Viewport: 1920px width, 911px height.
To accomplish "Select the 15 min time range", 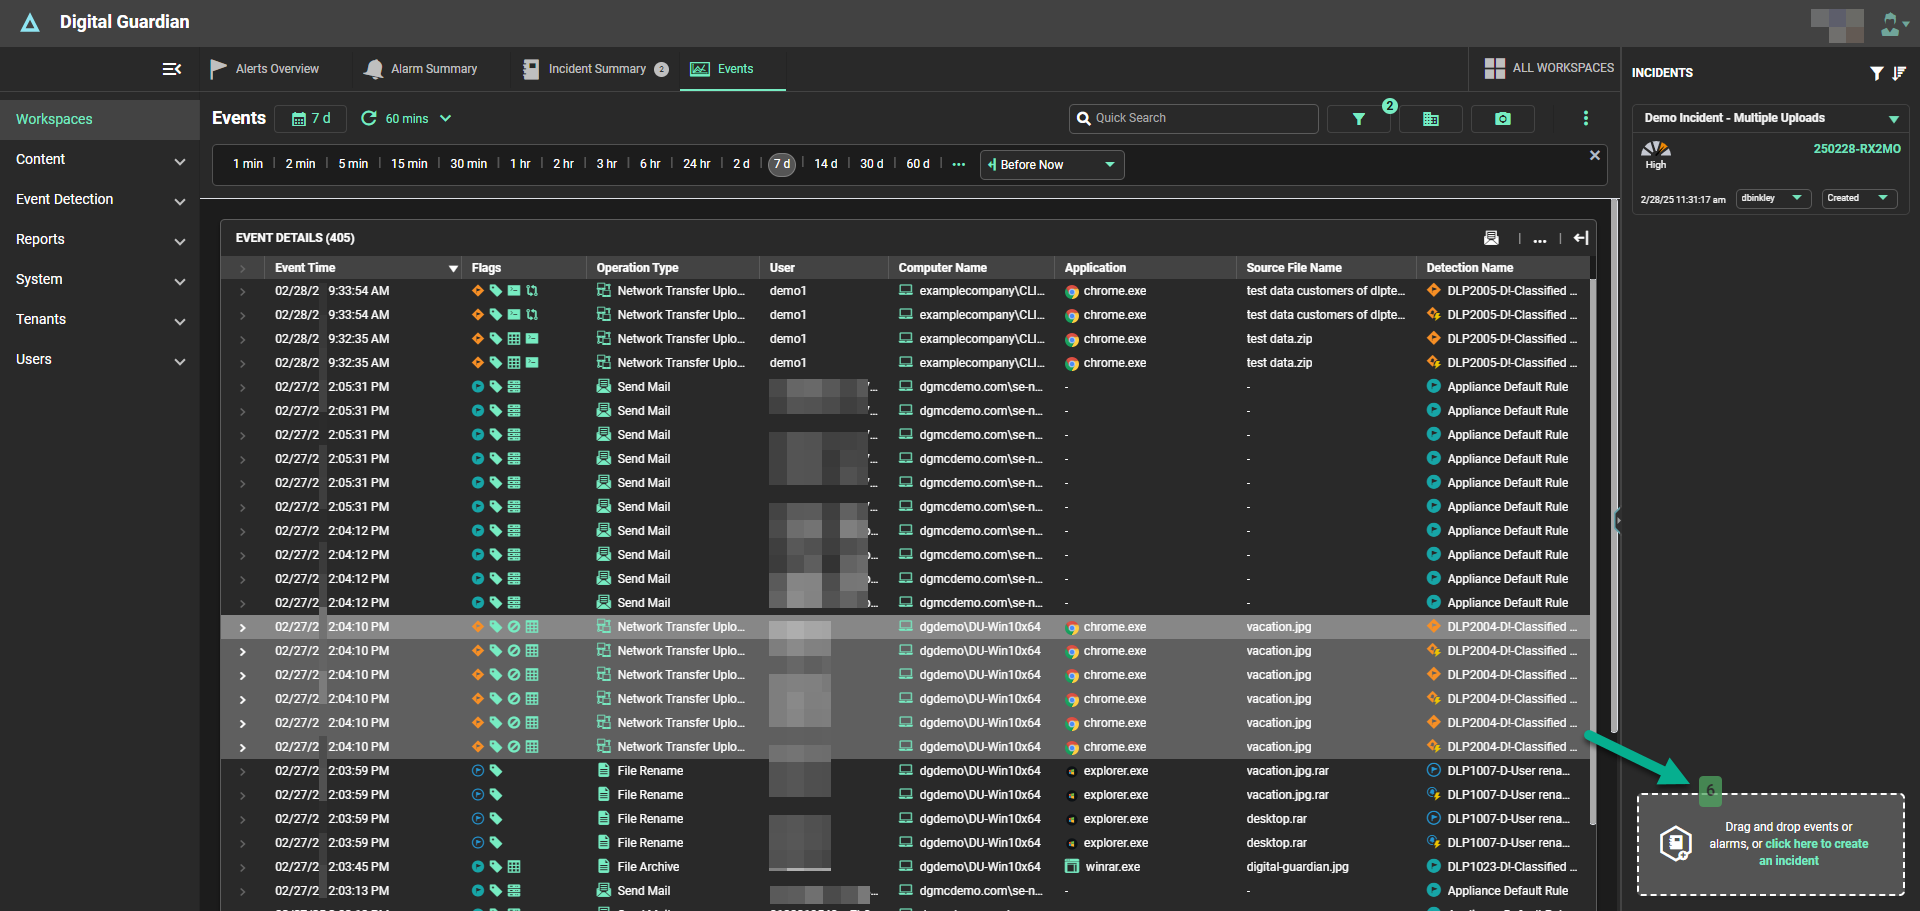I will 409,164.
